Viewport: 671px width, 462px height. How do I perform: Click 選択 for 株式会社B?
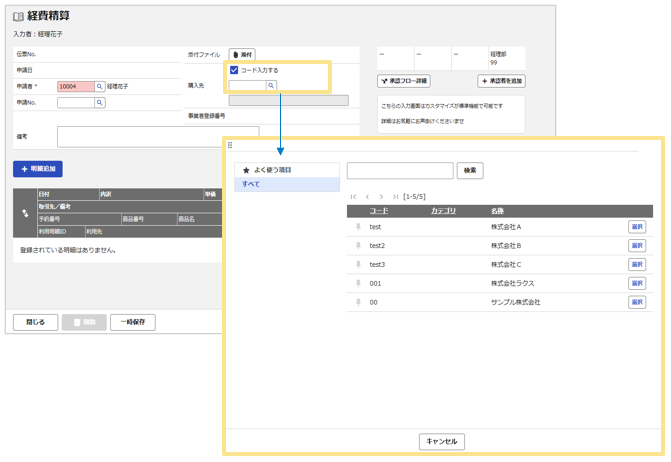coord(637,246)
